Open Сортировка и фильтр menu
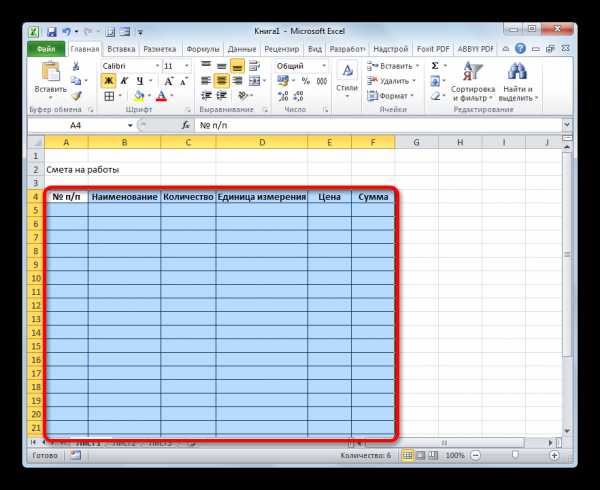 (x=473, y=81)
